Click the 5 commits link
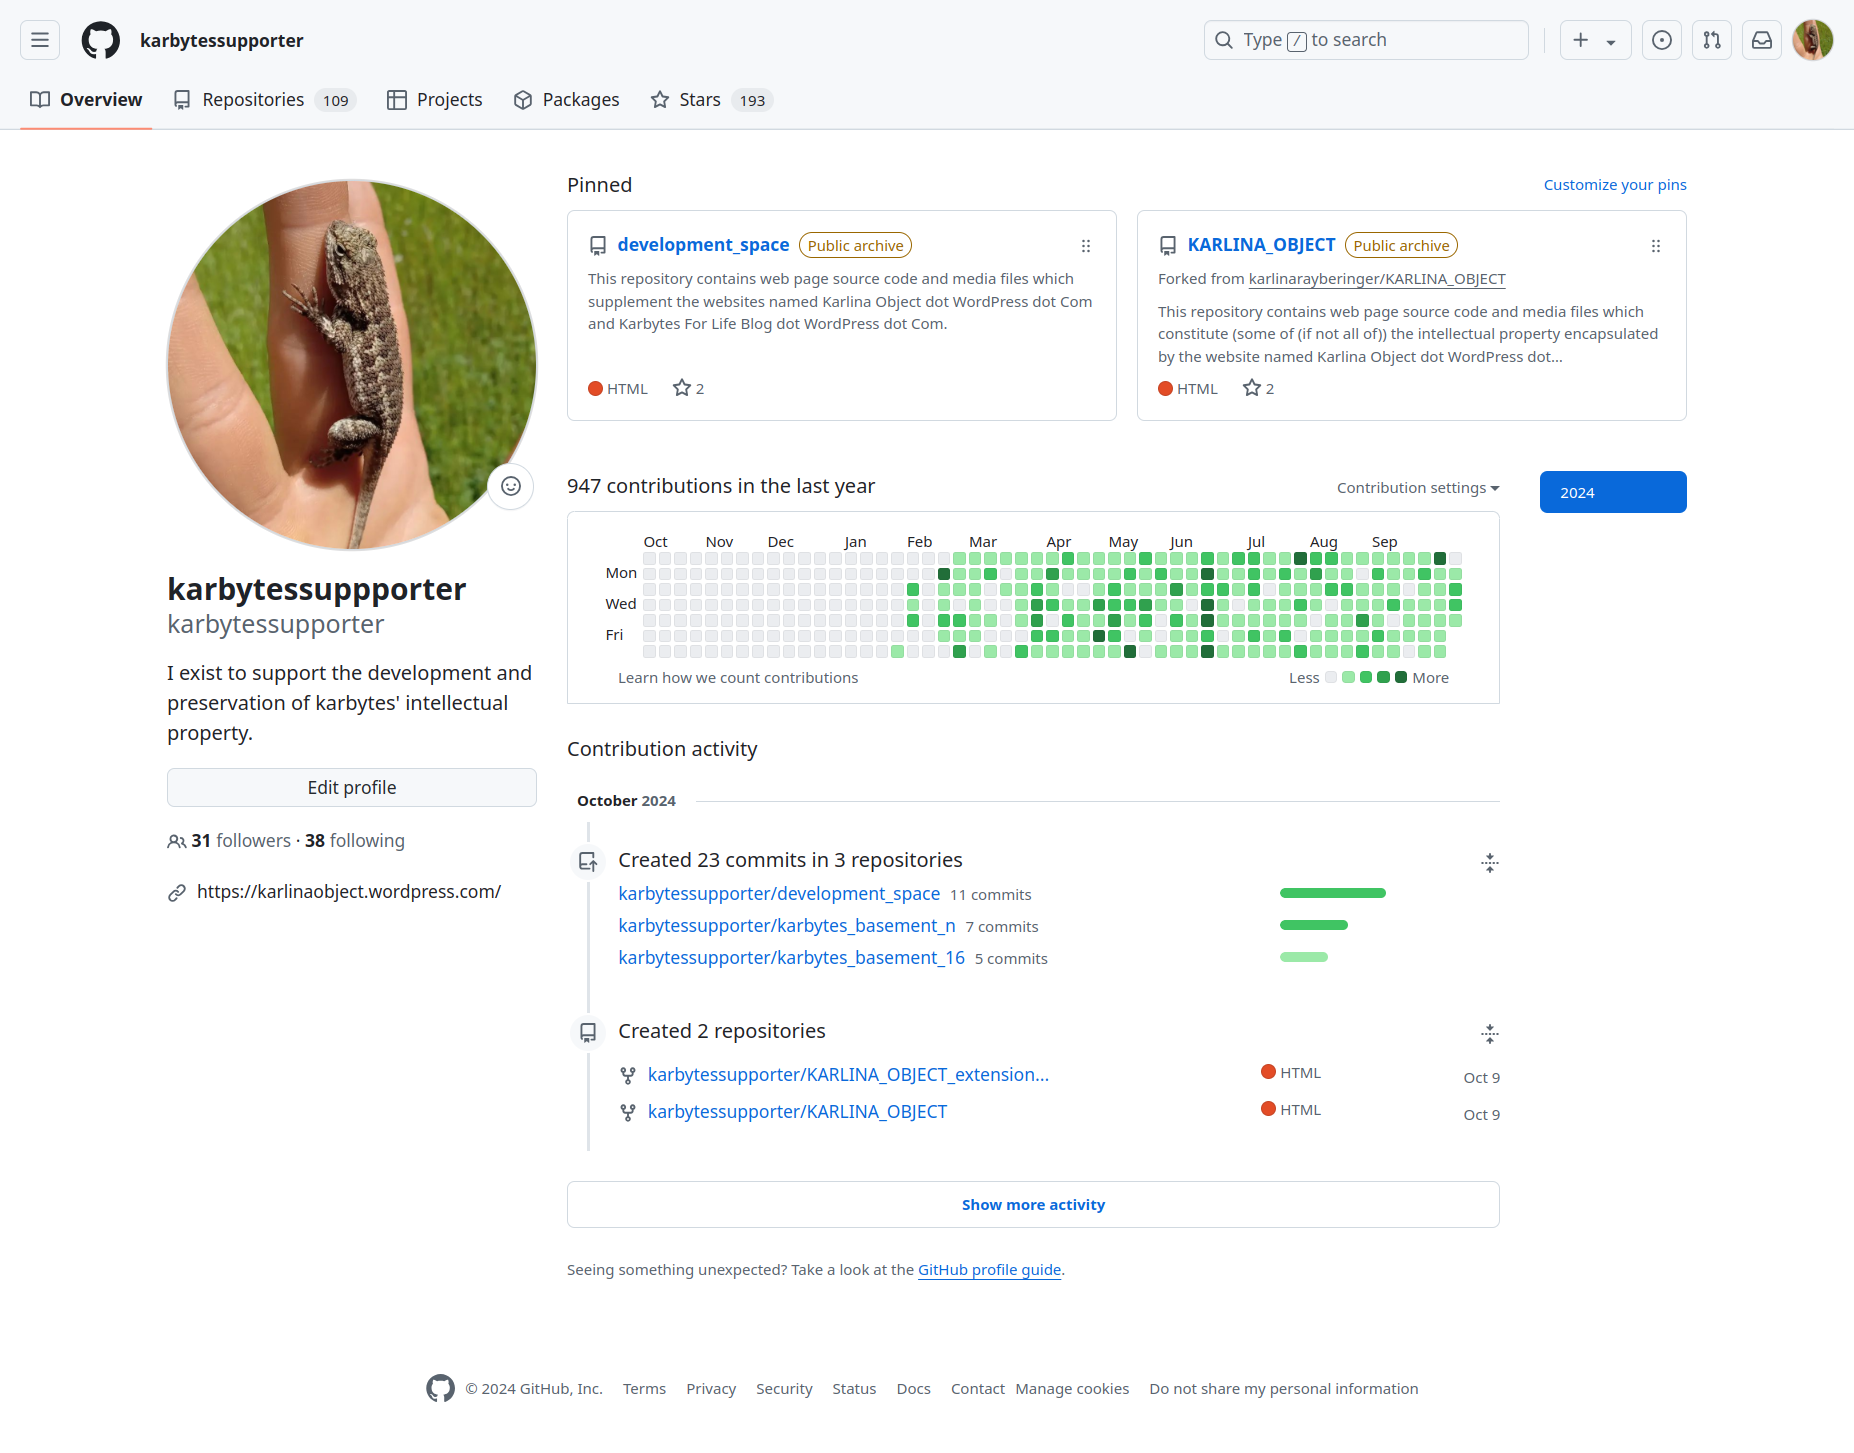Image resolution: width=1854 pixels, height=1453 pixels. click(x=1011, y=959)
